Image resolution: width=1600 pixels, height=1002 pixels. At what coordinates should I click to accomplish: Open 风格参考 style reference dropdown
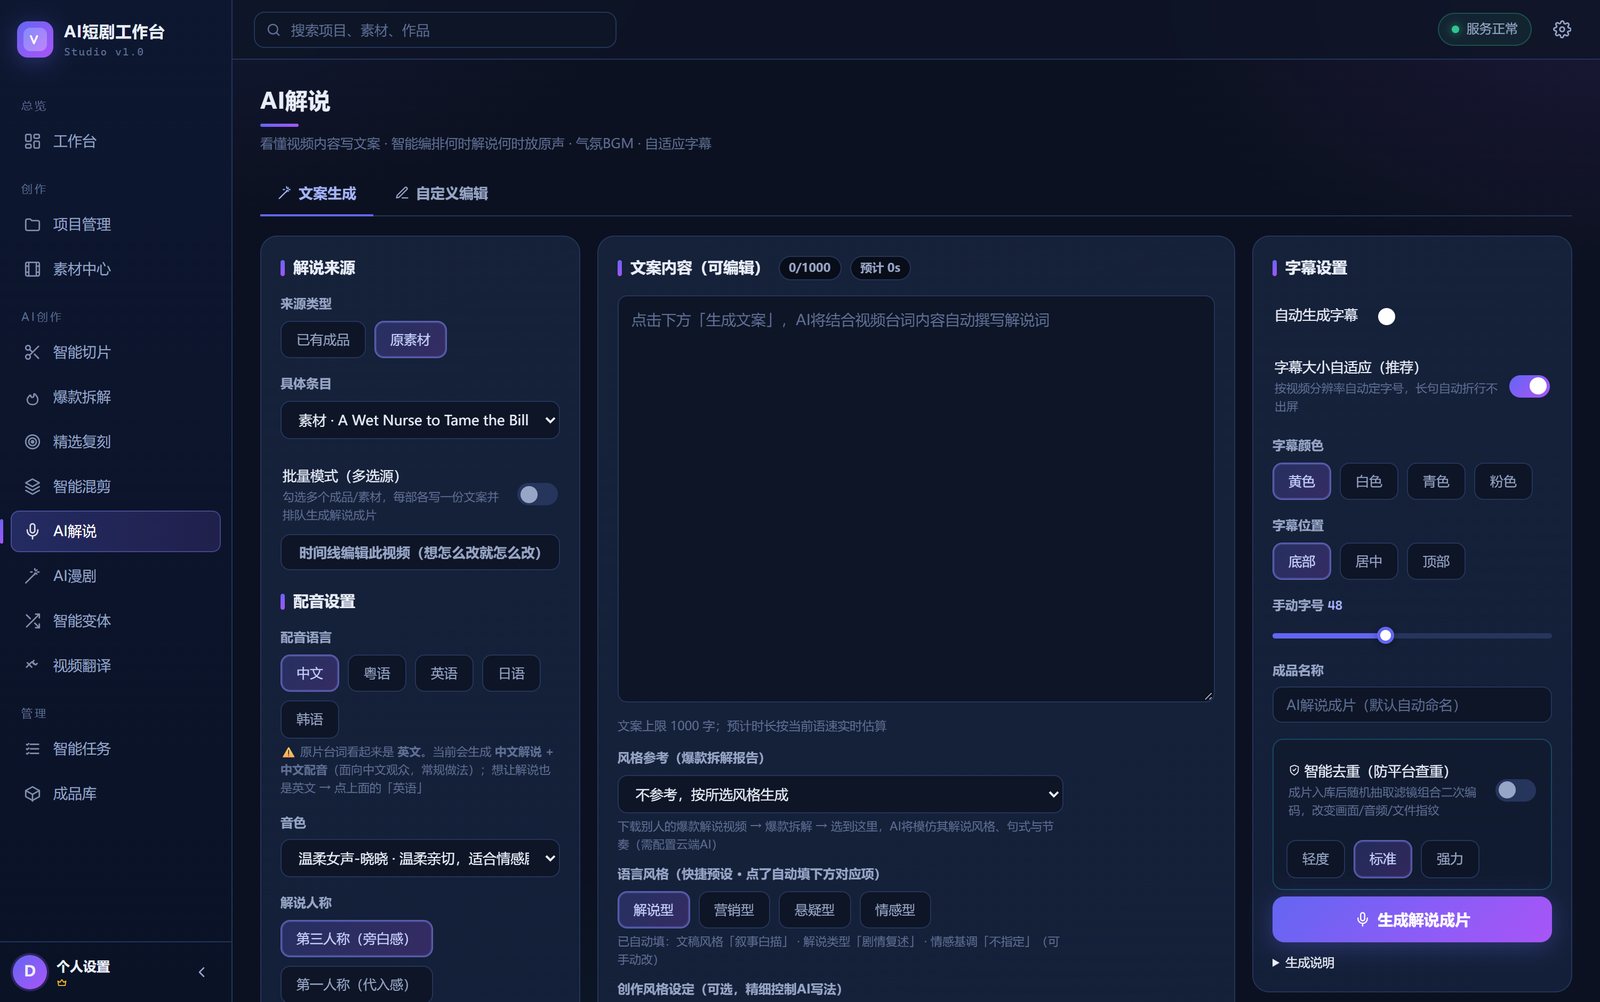pos(840,794)
